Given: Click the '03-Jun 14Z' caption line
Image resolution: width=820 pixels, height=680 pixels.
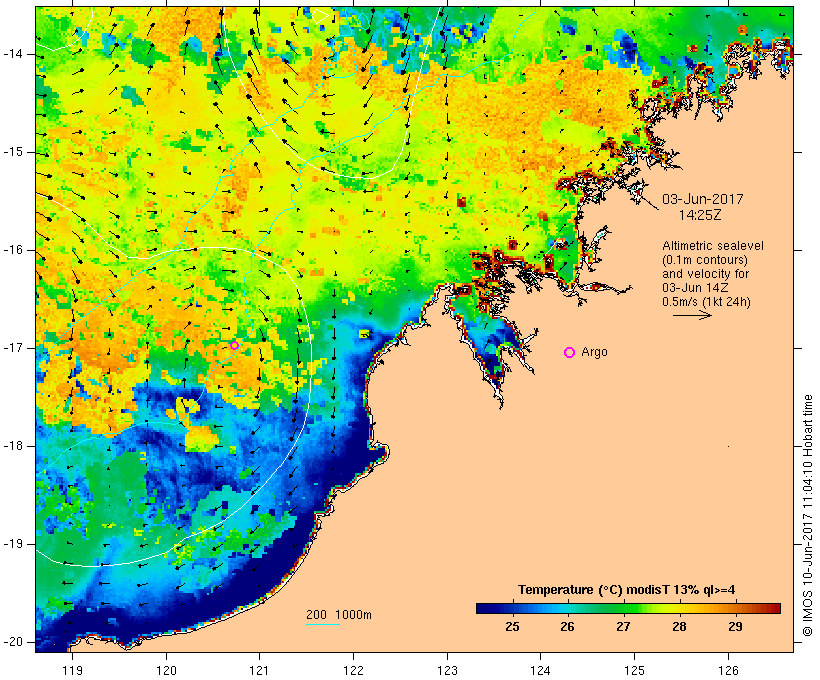Looking at the screenshot, I should [x=696, y=288].
